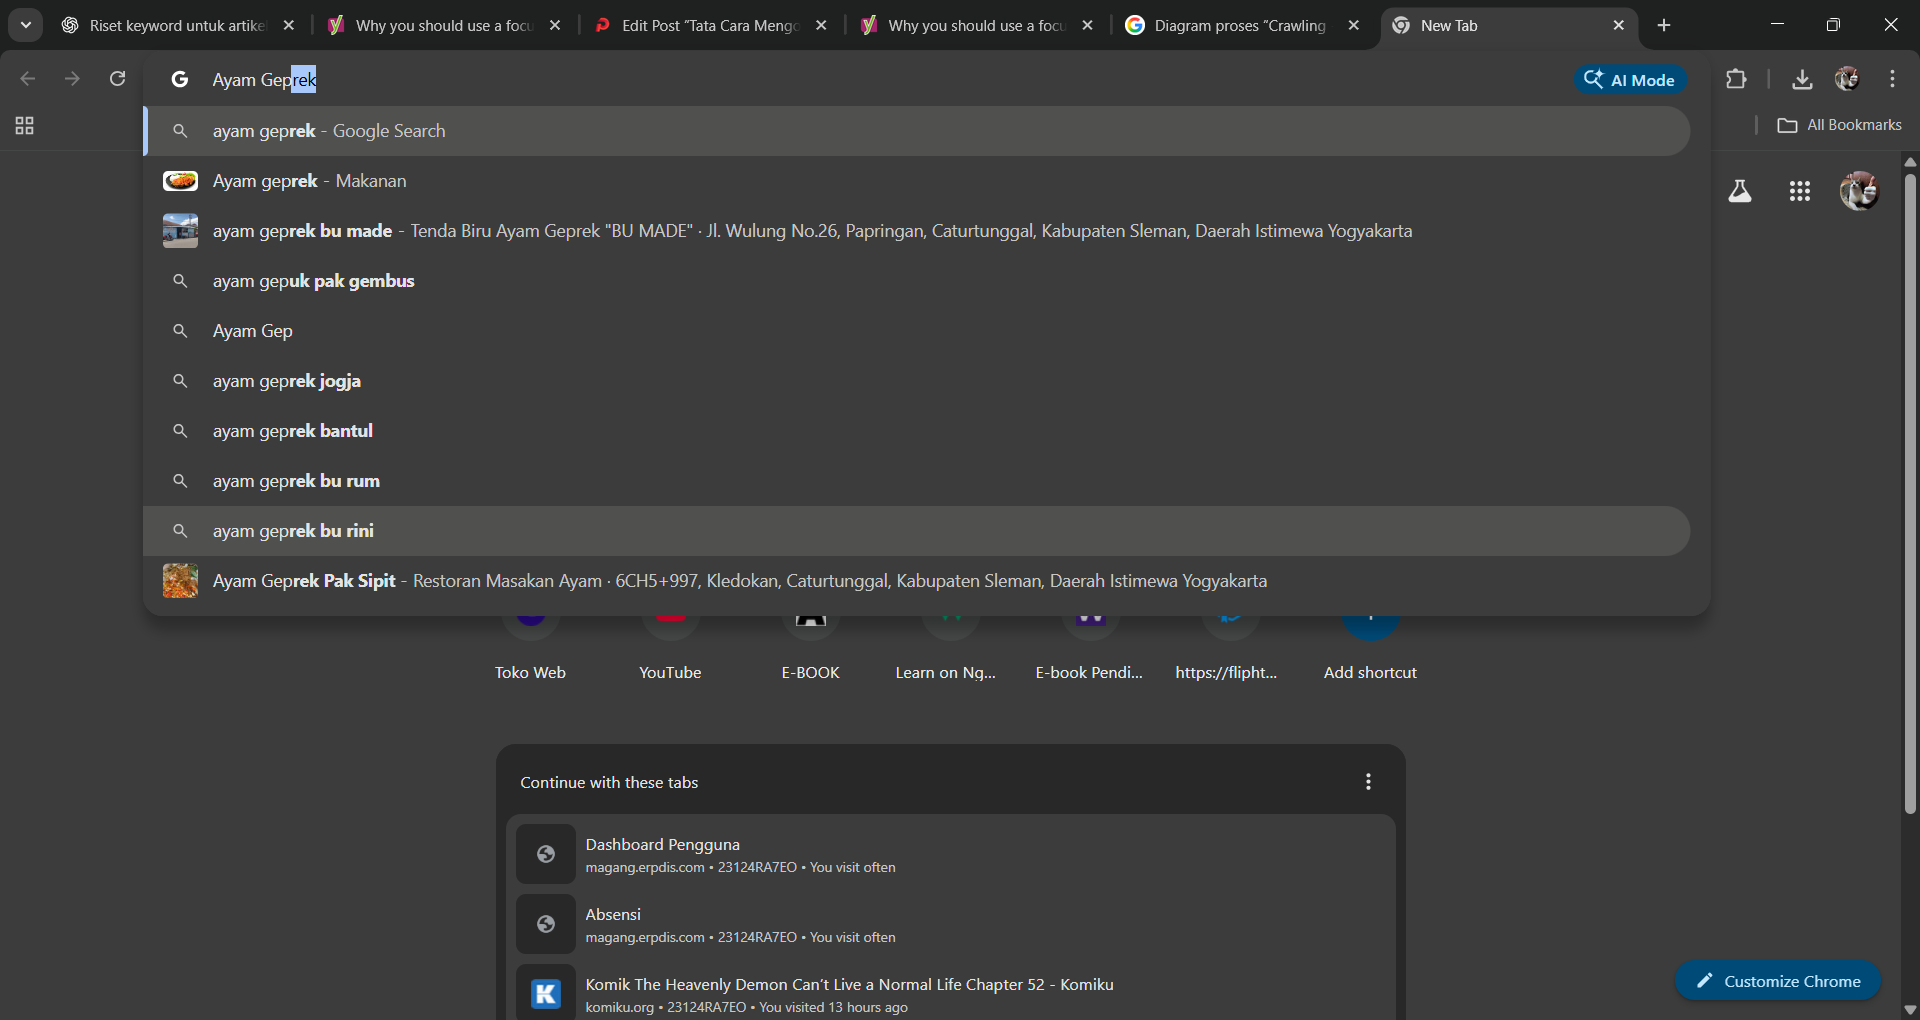Open the Dashboard Pengguna tab entry
Viewport: 1920px width, 1020px height.
(950, 855)
